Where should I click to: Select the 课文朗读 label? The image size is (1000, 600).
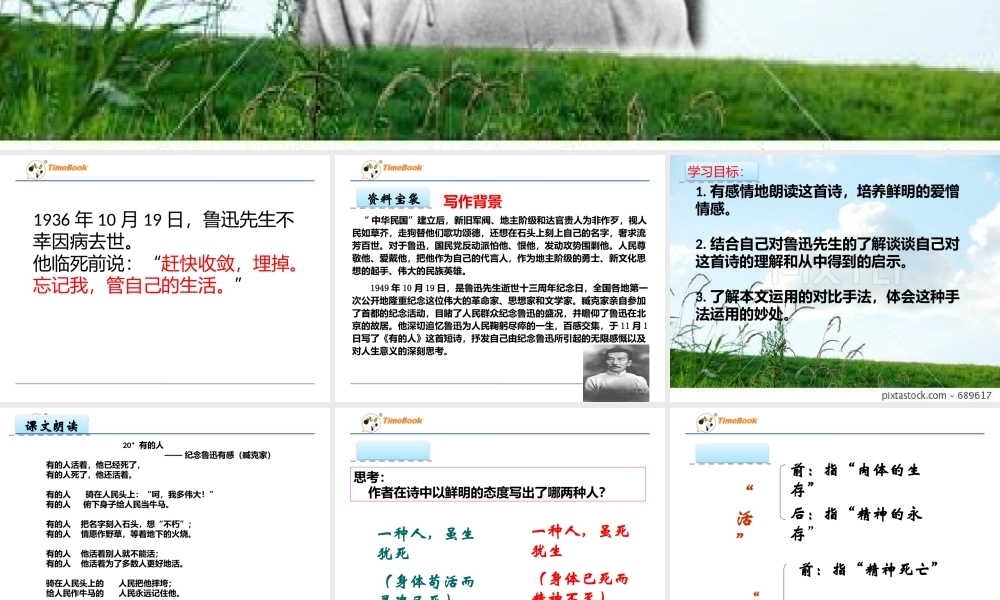[x=52, y=426]
